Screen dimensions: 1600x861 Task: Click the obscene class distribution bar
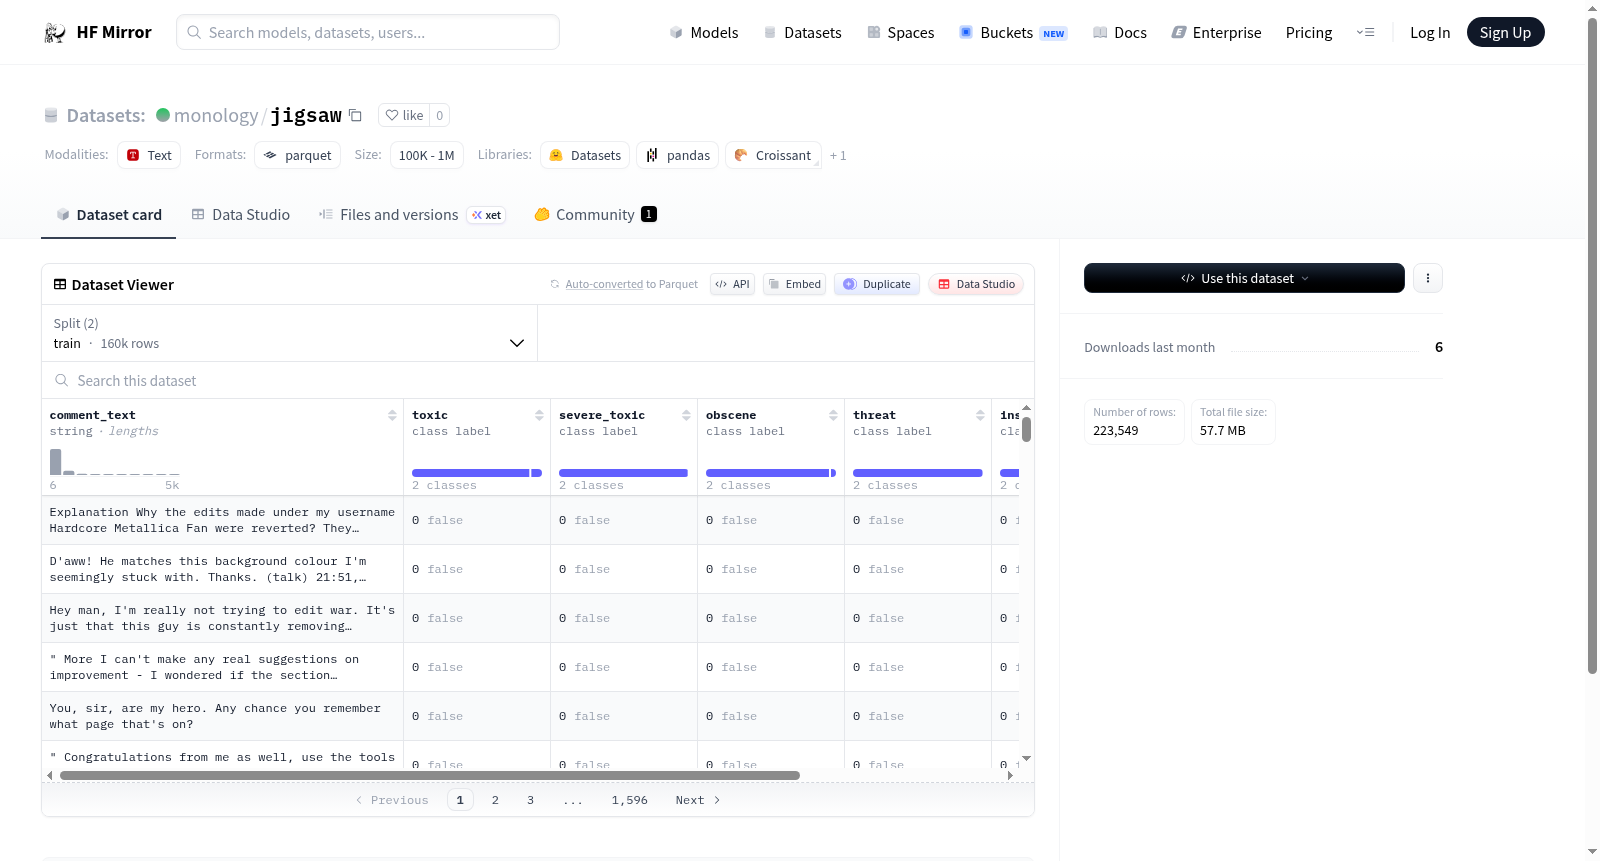click(x=771, y=473)
